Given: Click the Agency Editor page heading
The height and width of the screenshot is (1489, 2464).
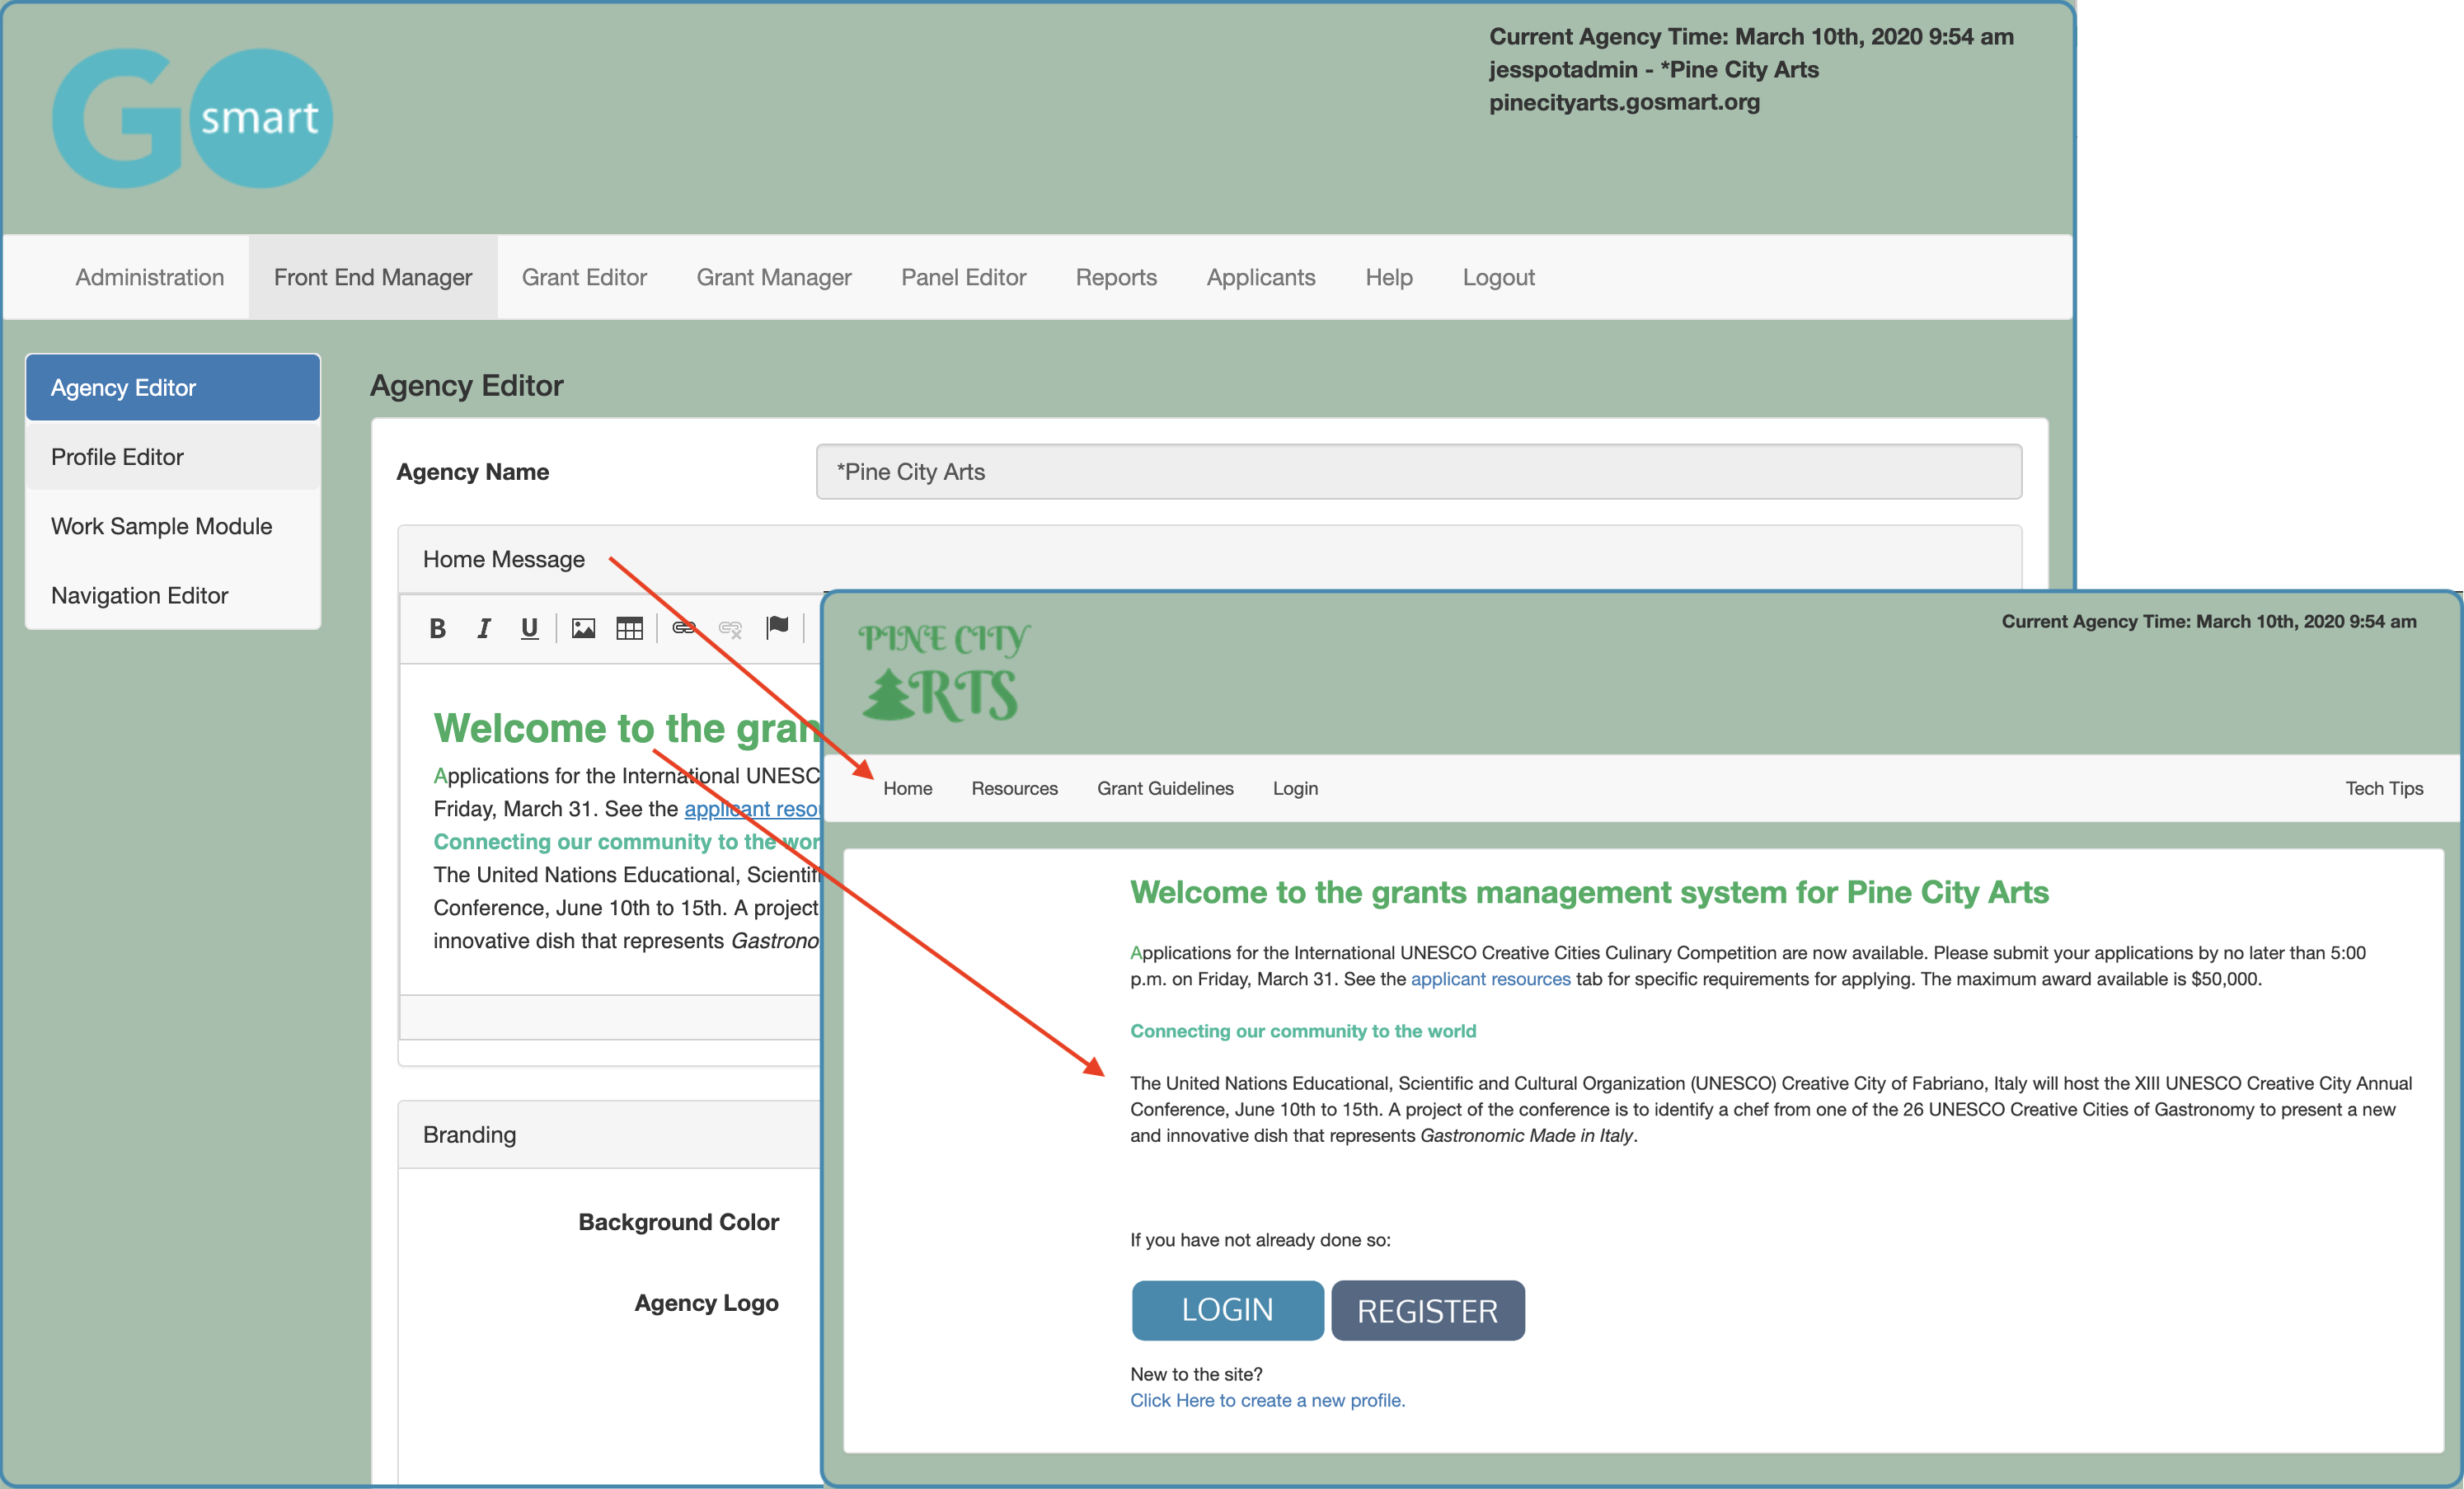Looking at the screenshot, I should click(x=467, y=385).
